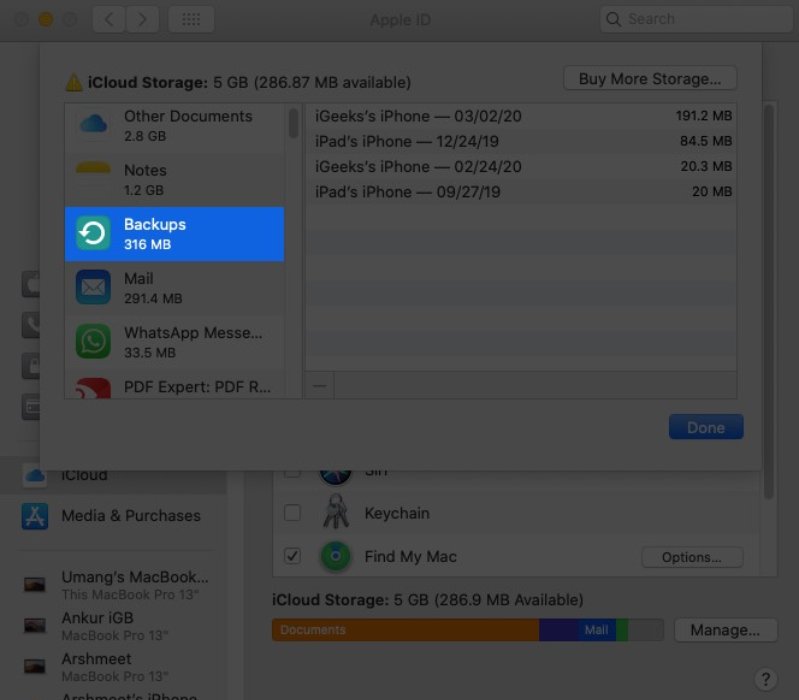This screenshot has width=799, height=700.
Task: Click the Keychain keys icon
Action: pos(336,511)
